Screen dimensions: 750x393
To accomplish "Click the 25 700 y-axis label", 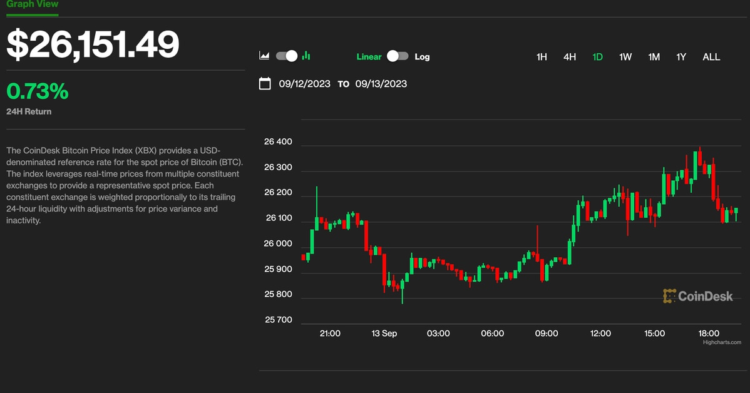I will [278, 320].
